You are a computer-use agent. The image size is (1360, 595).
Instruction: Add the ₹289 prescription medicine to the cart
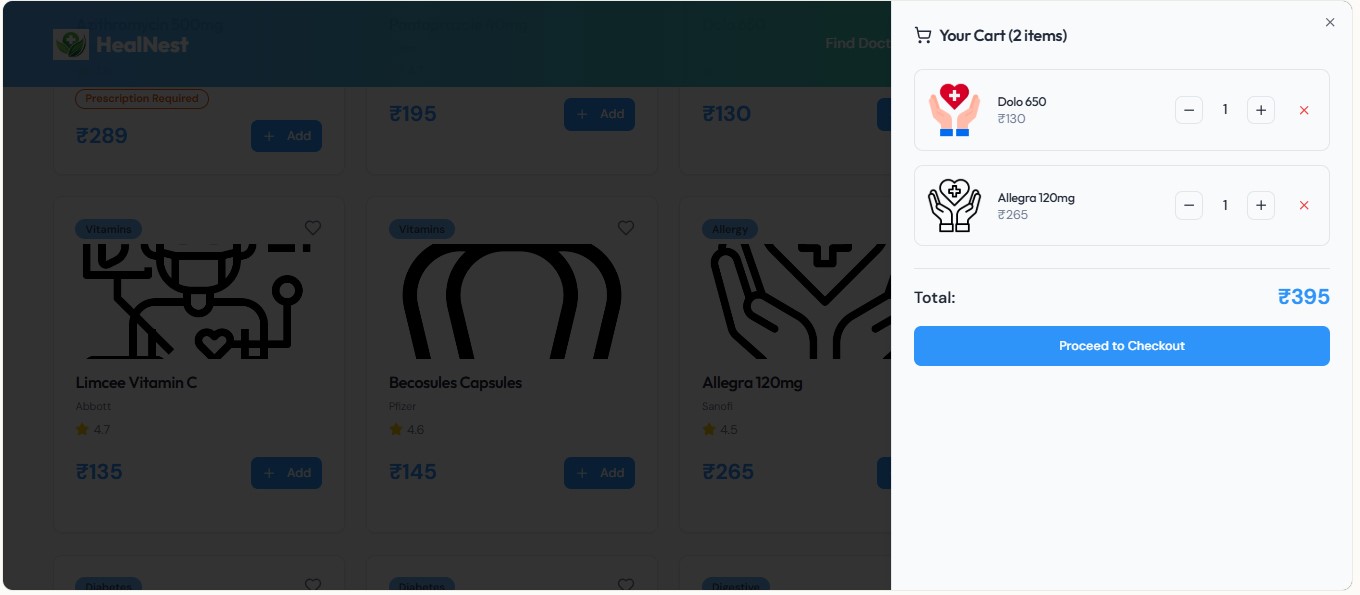pos(286,136)
